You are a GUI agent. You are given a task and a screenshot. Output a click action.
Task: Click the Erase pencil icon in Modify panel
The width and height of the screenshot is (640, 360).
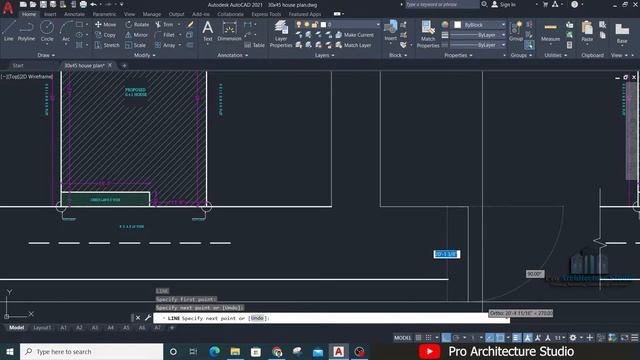tap(190, 24)
